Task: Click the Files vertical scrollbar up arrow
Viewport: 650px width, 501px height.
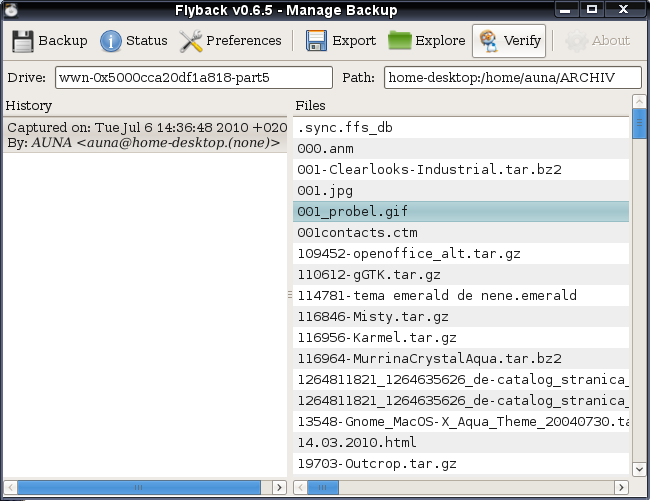Action: coord(639,101)
